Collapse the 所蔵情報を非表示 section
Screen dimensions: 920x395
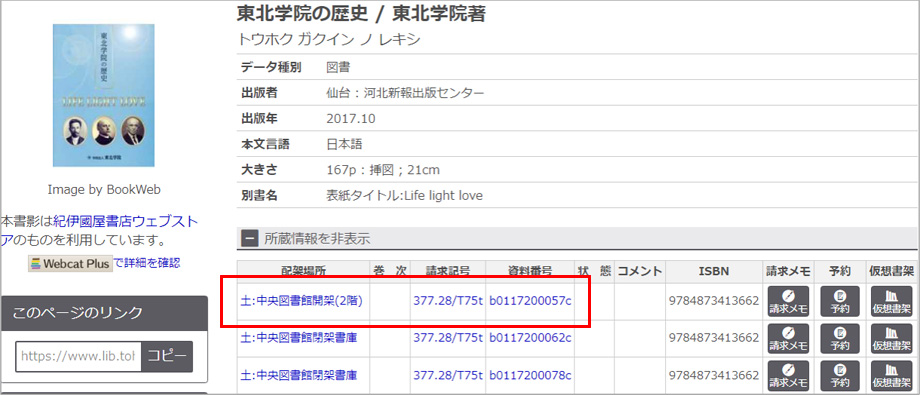tap(250, 239)
